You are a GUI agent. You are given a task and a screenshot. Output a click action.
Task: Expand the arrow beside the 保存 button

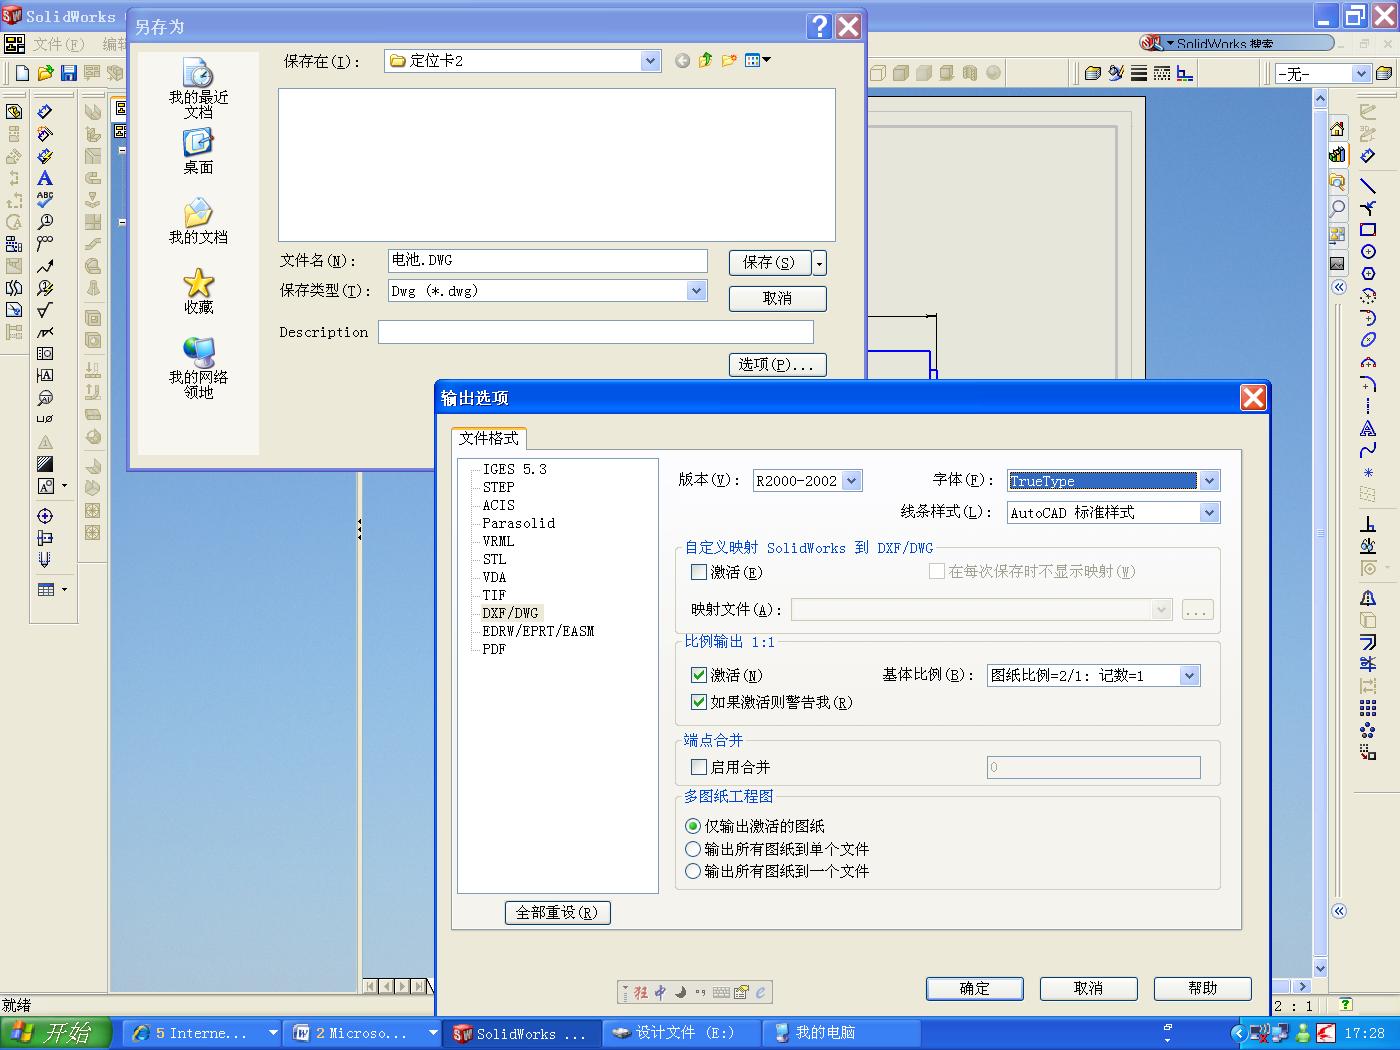(819, 263)
